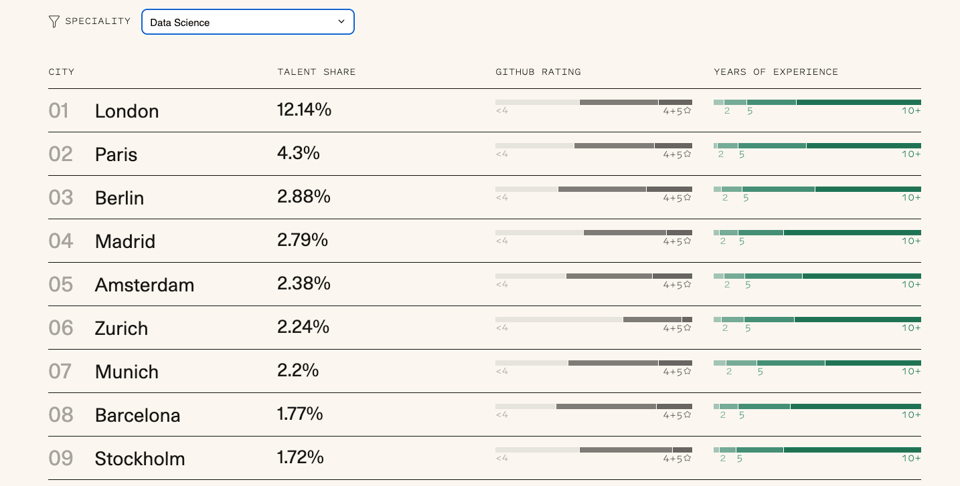Click the star icon in Paris GitHub rating
960x486 pixels.
point(687,154)
